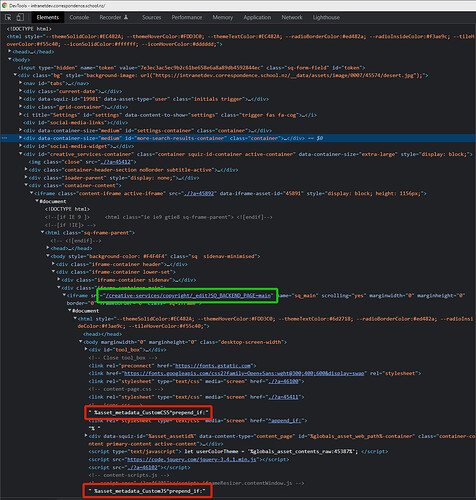Open the ./?a=46102 script link

142,467
